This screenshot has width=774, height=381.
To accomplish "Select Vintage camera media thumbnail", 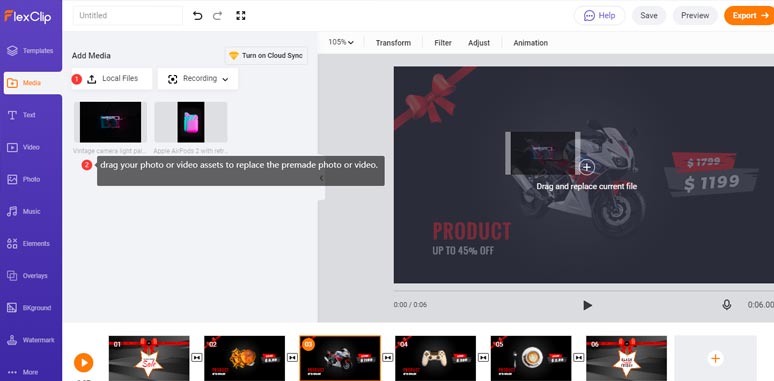I will pyautogui.click(x=110, y=122).
